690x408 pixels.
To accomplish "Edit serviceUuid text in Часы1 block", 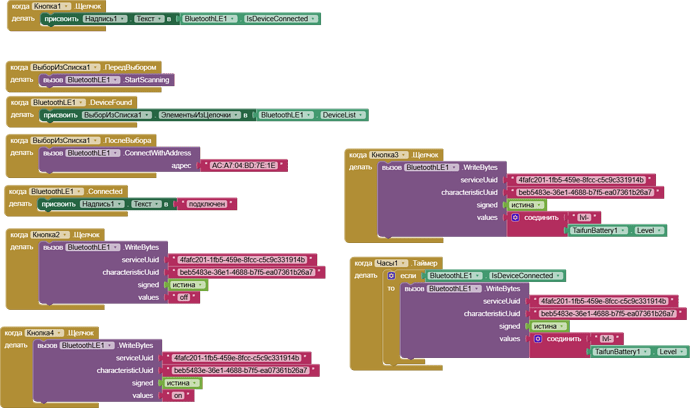I will pos(603,301).
